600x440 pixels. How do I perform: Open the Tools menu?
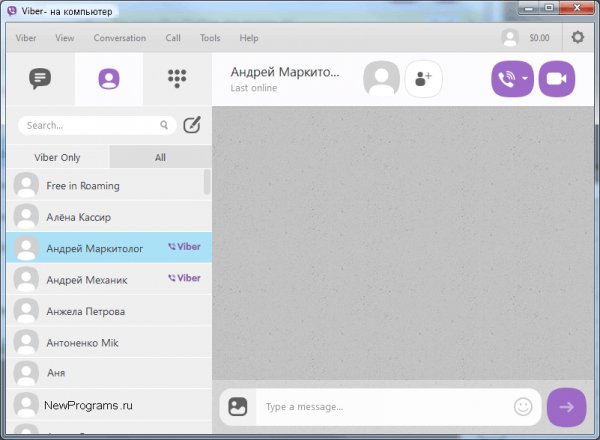210,38
